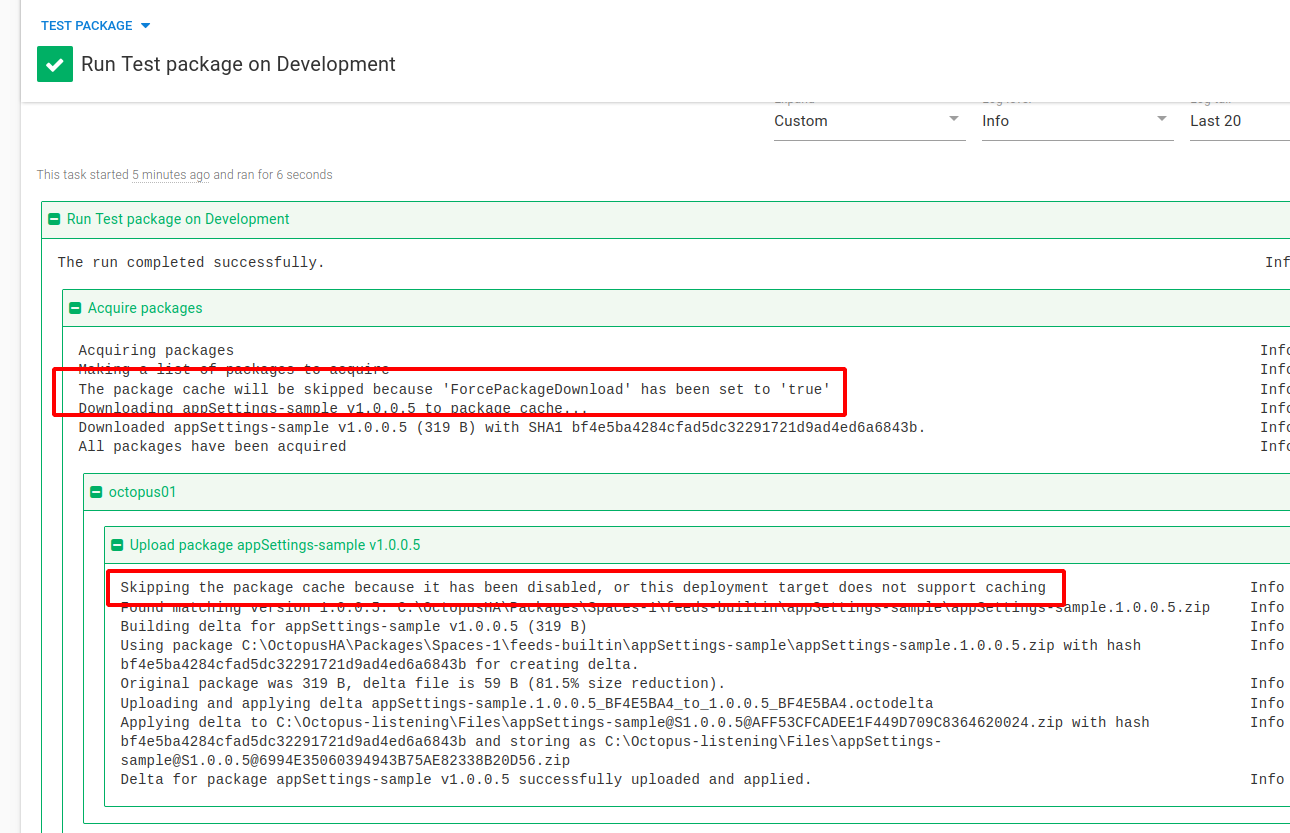Select 'Using package C:\OctopusHA\Packages' log line
Viewport: 1290px width, 833px height.
pyautogui.click(x=631, y=655)
